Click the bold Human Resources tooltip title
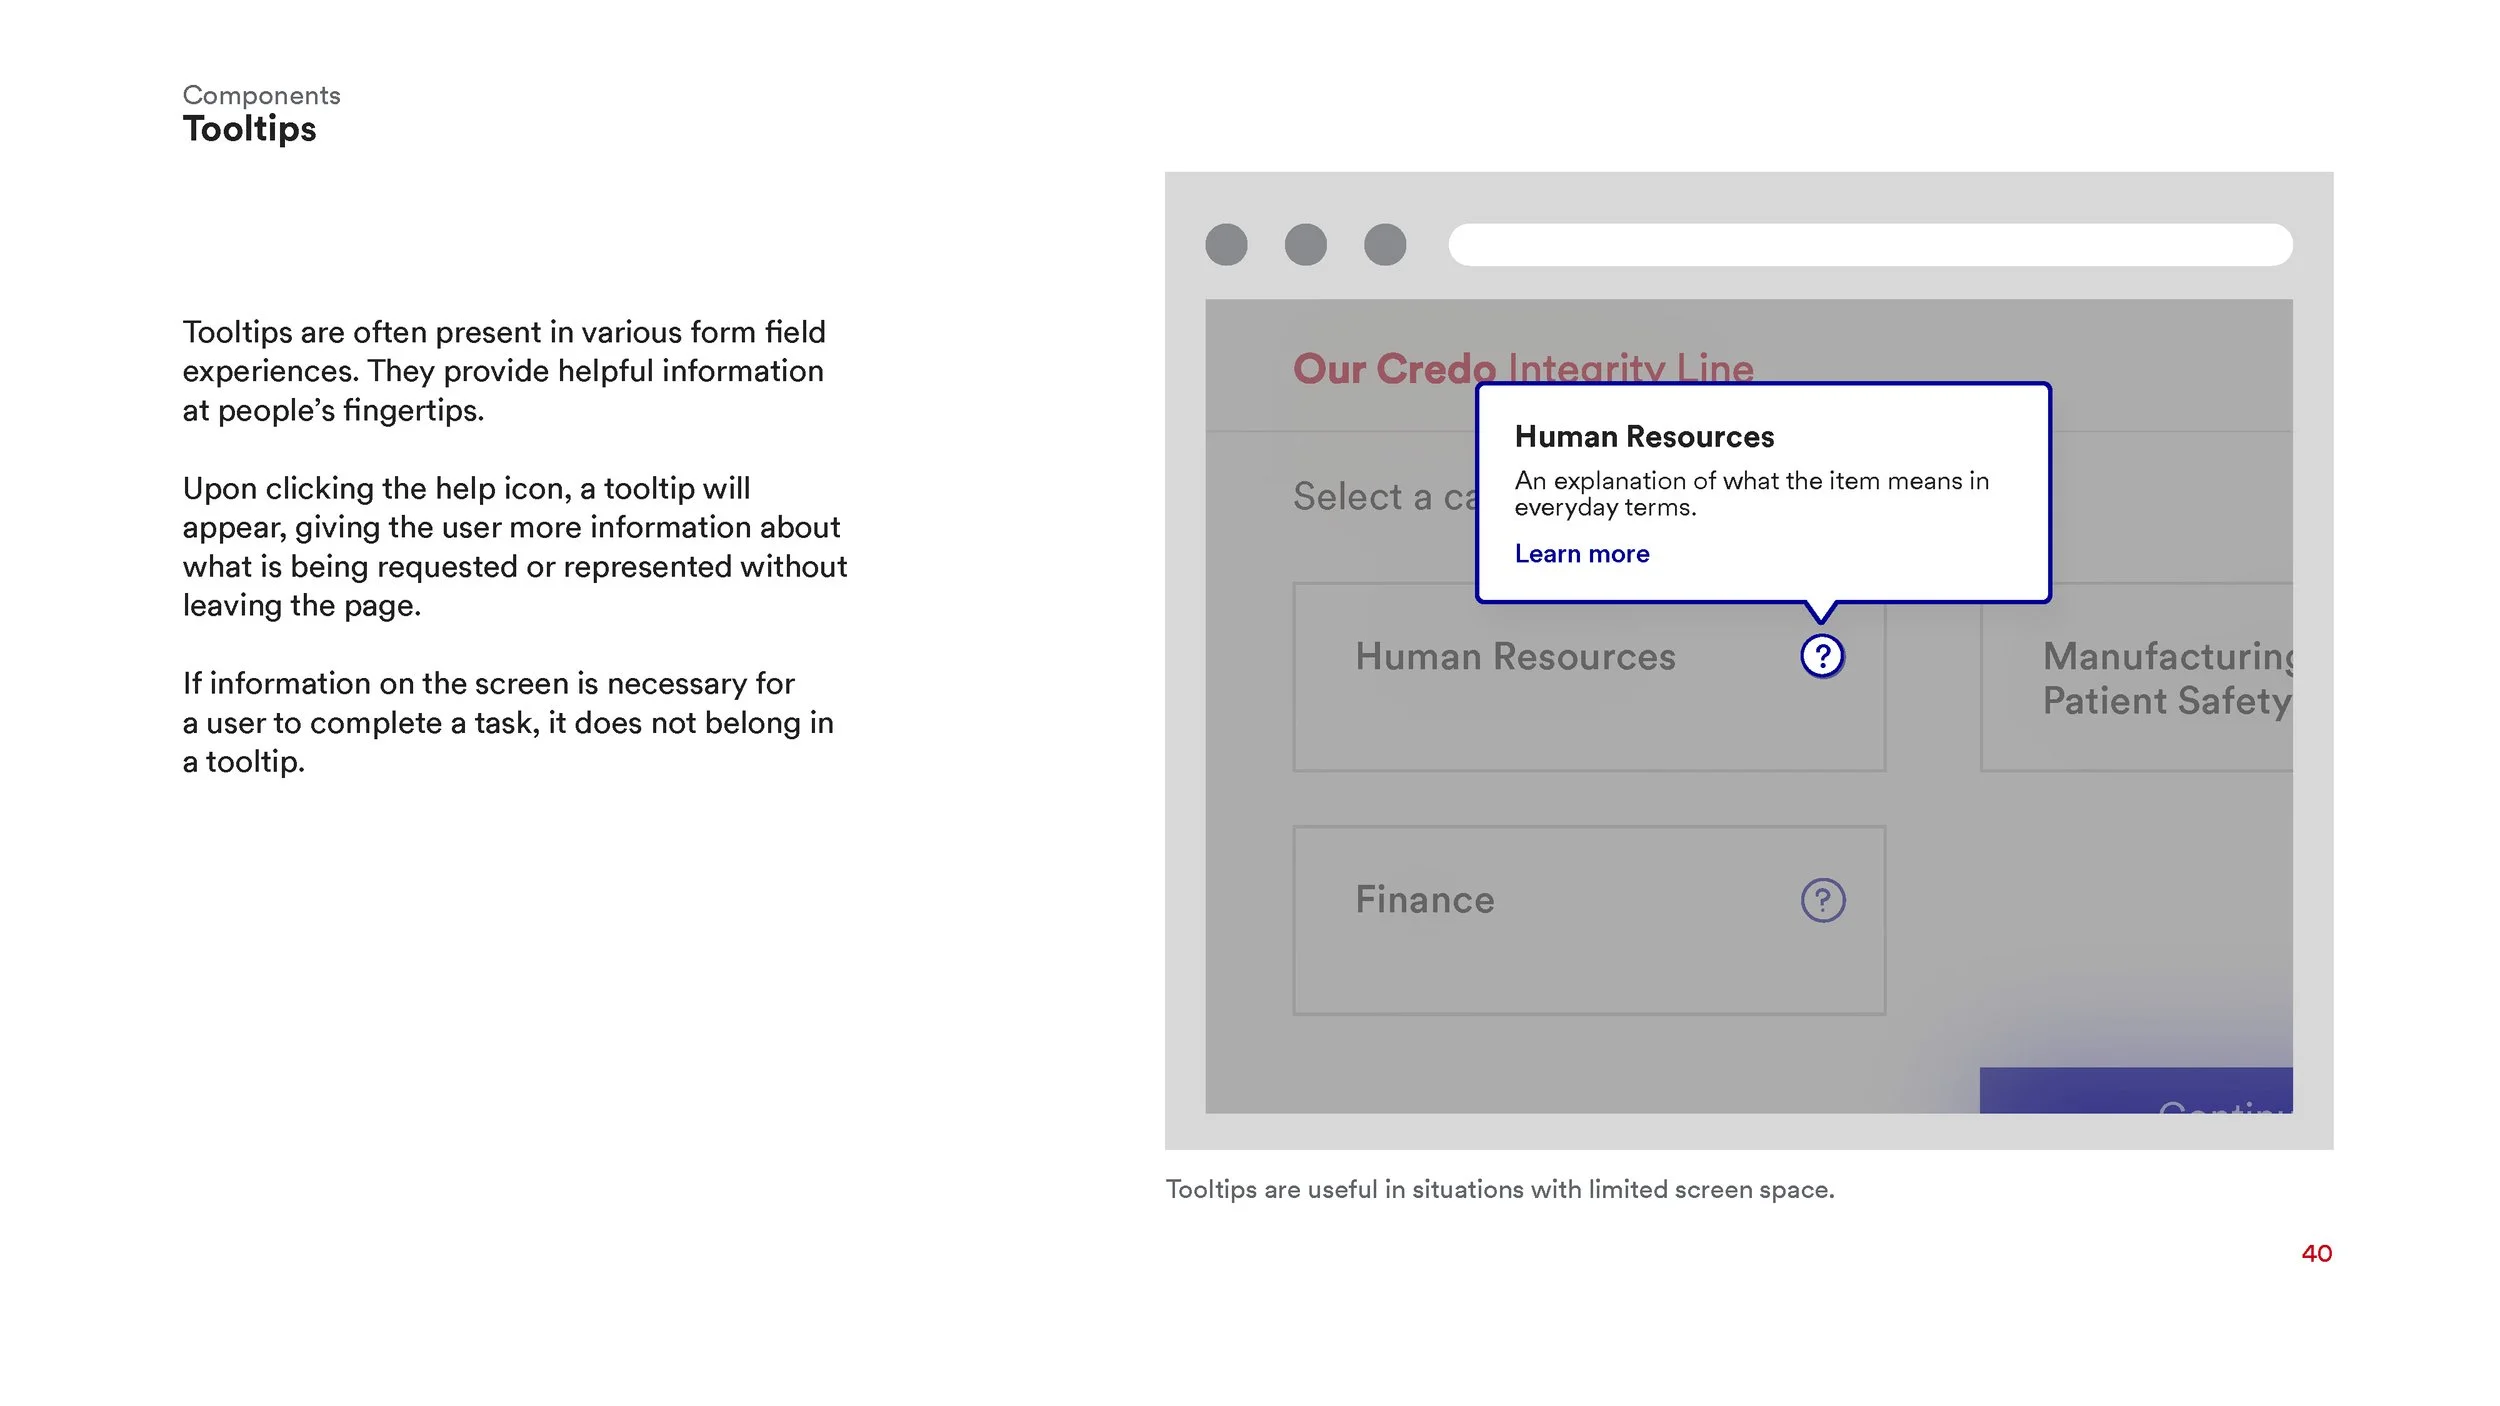 coord(1644,437)
